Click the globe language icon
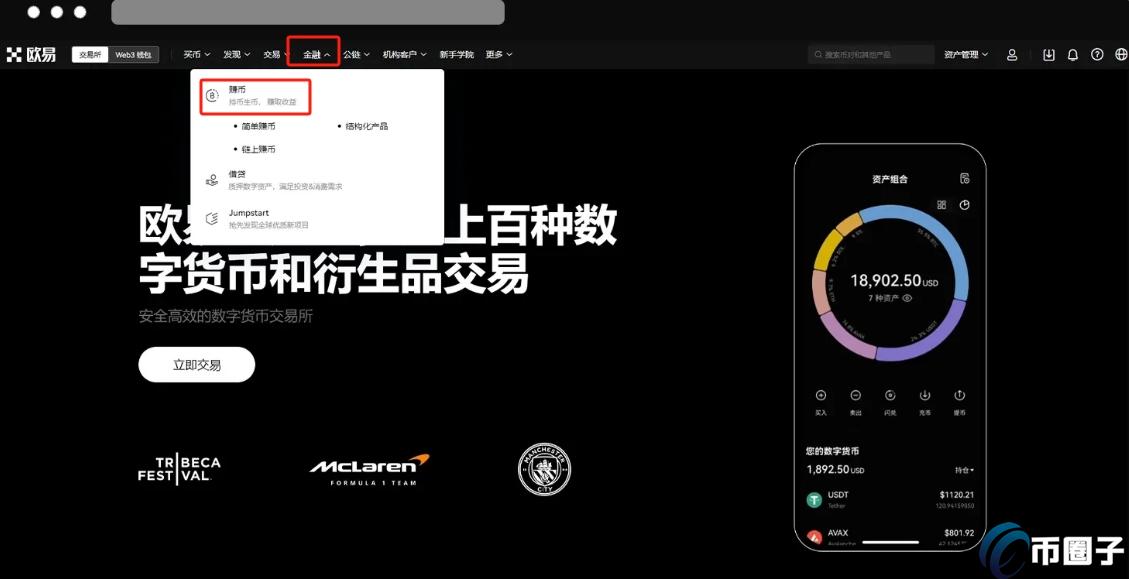The image size is (1129, 579). [1120, 54]
